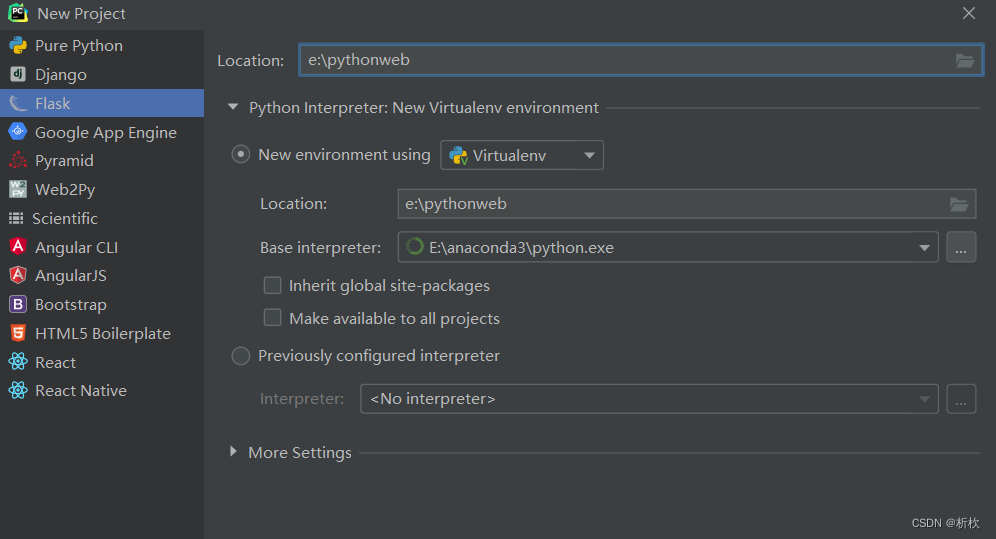Choose Scientific project type in list
The width and height of the screenshot is (996, 539).
coord(66,218)
